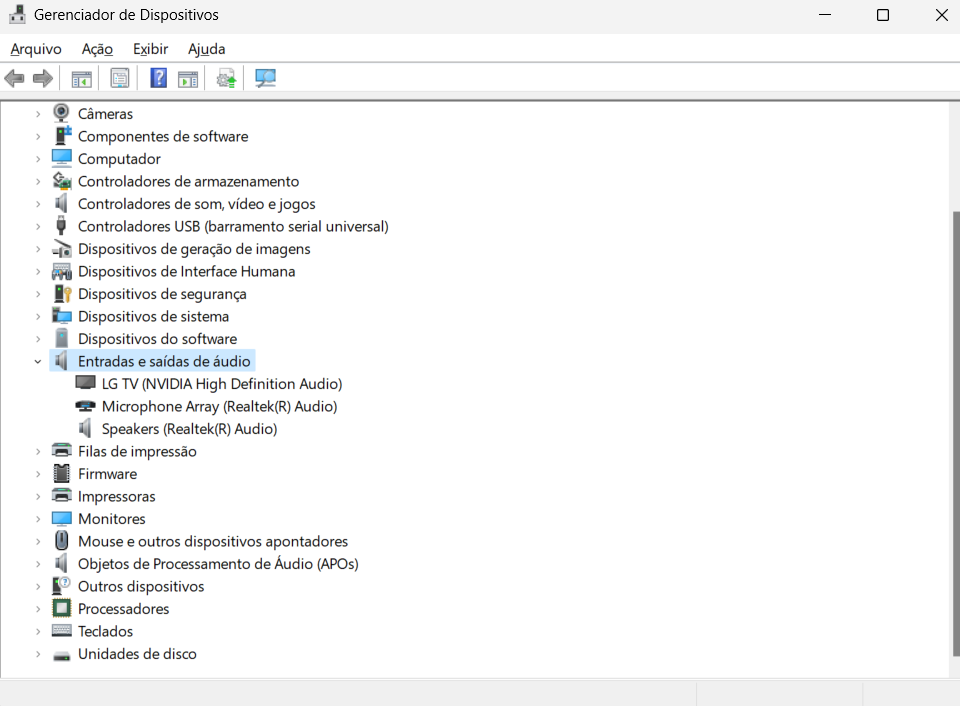This screenshot has width=960, height=706.
Task: Click the Unidades de disco drive icon
Action: click(x=62, y=656)
